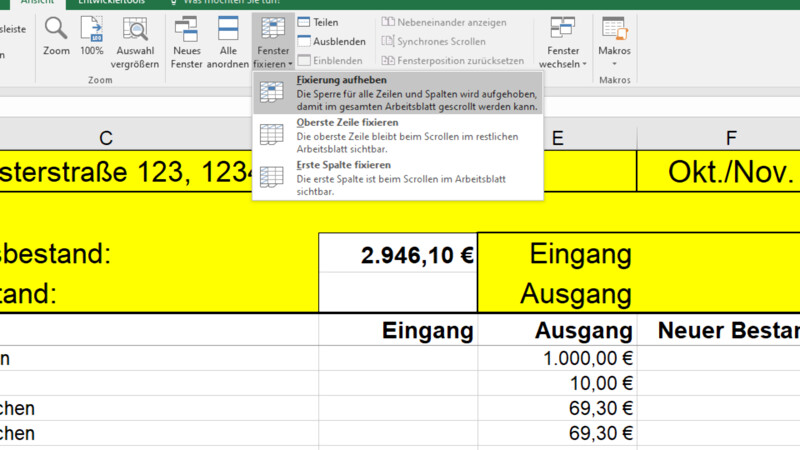
Task: Select Oberste Zeile fixieren entry
Action: [398, 135]
